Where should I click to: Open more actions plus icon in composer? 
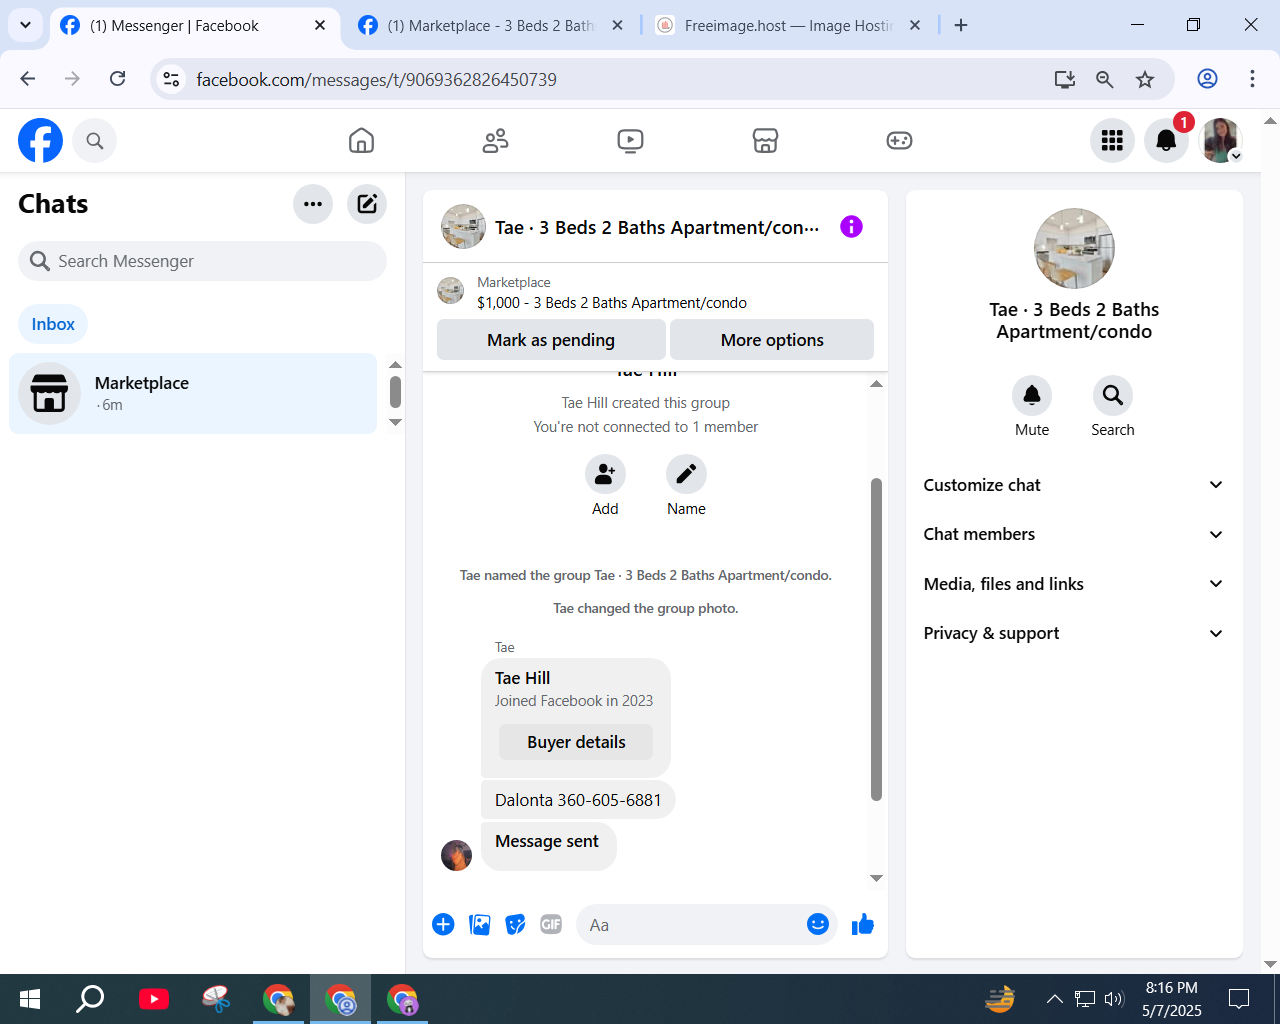(x=443, y=925)
